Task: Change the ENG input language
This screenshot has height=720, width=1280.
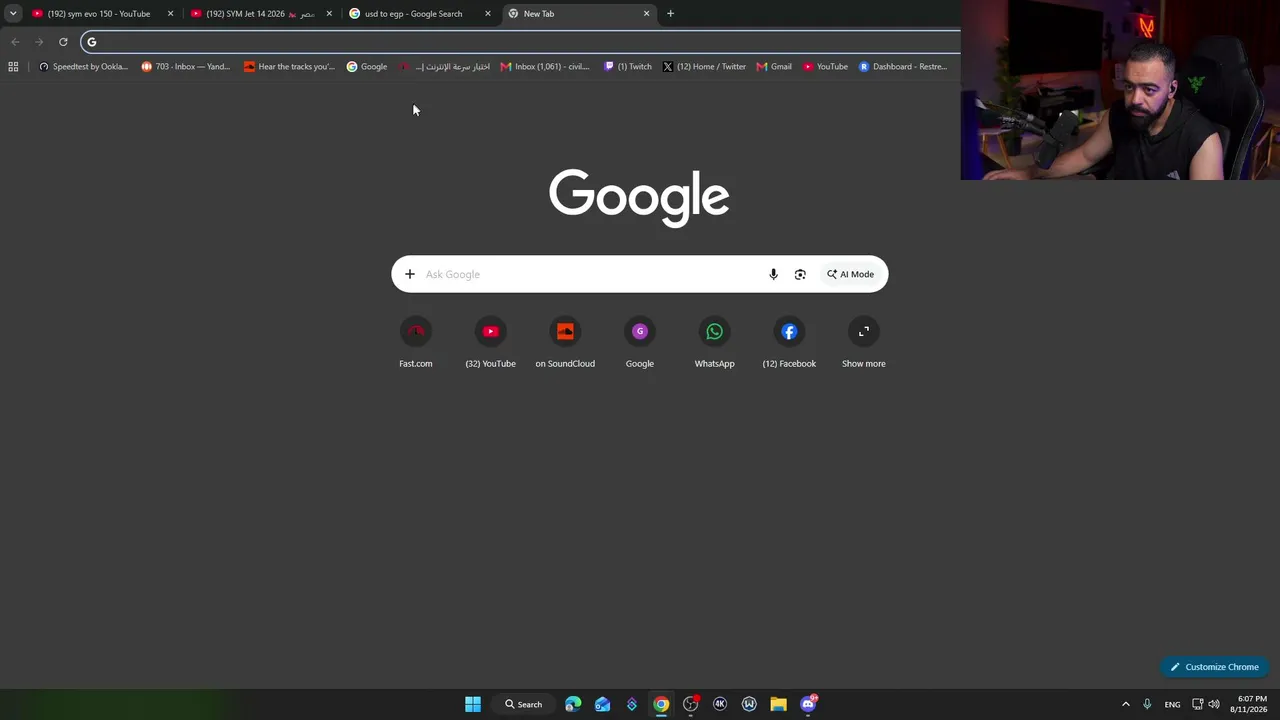Action: tap(1172, 704)
